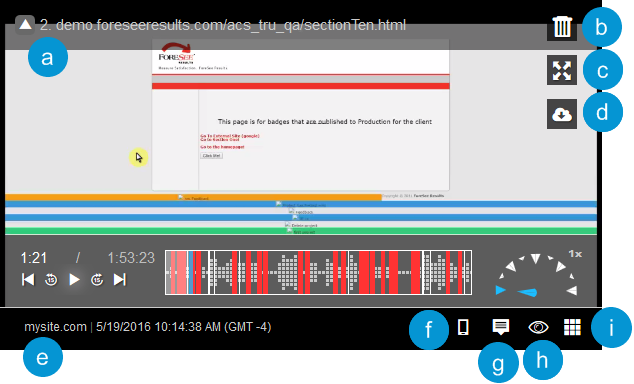The width and height of the screenshot is (634, 384).
Task: Adjust the playback speed dial
Action: (537, 276)
